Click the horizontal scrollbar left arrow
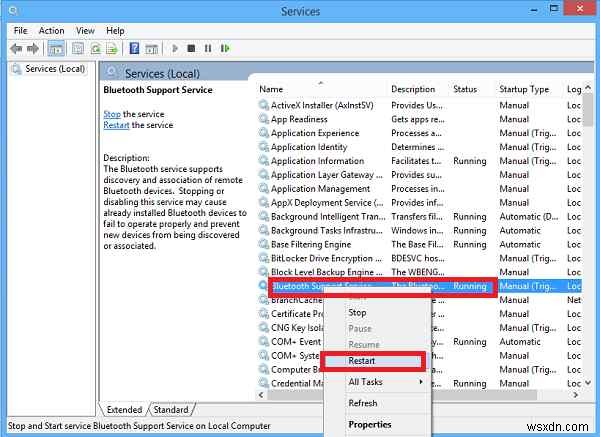This screenshot has width=600, height=437. coord(261,395)
